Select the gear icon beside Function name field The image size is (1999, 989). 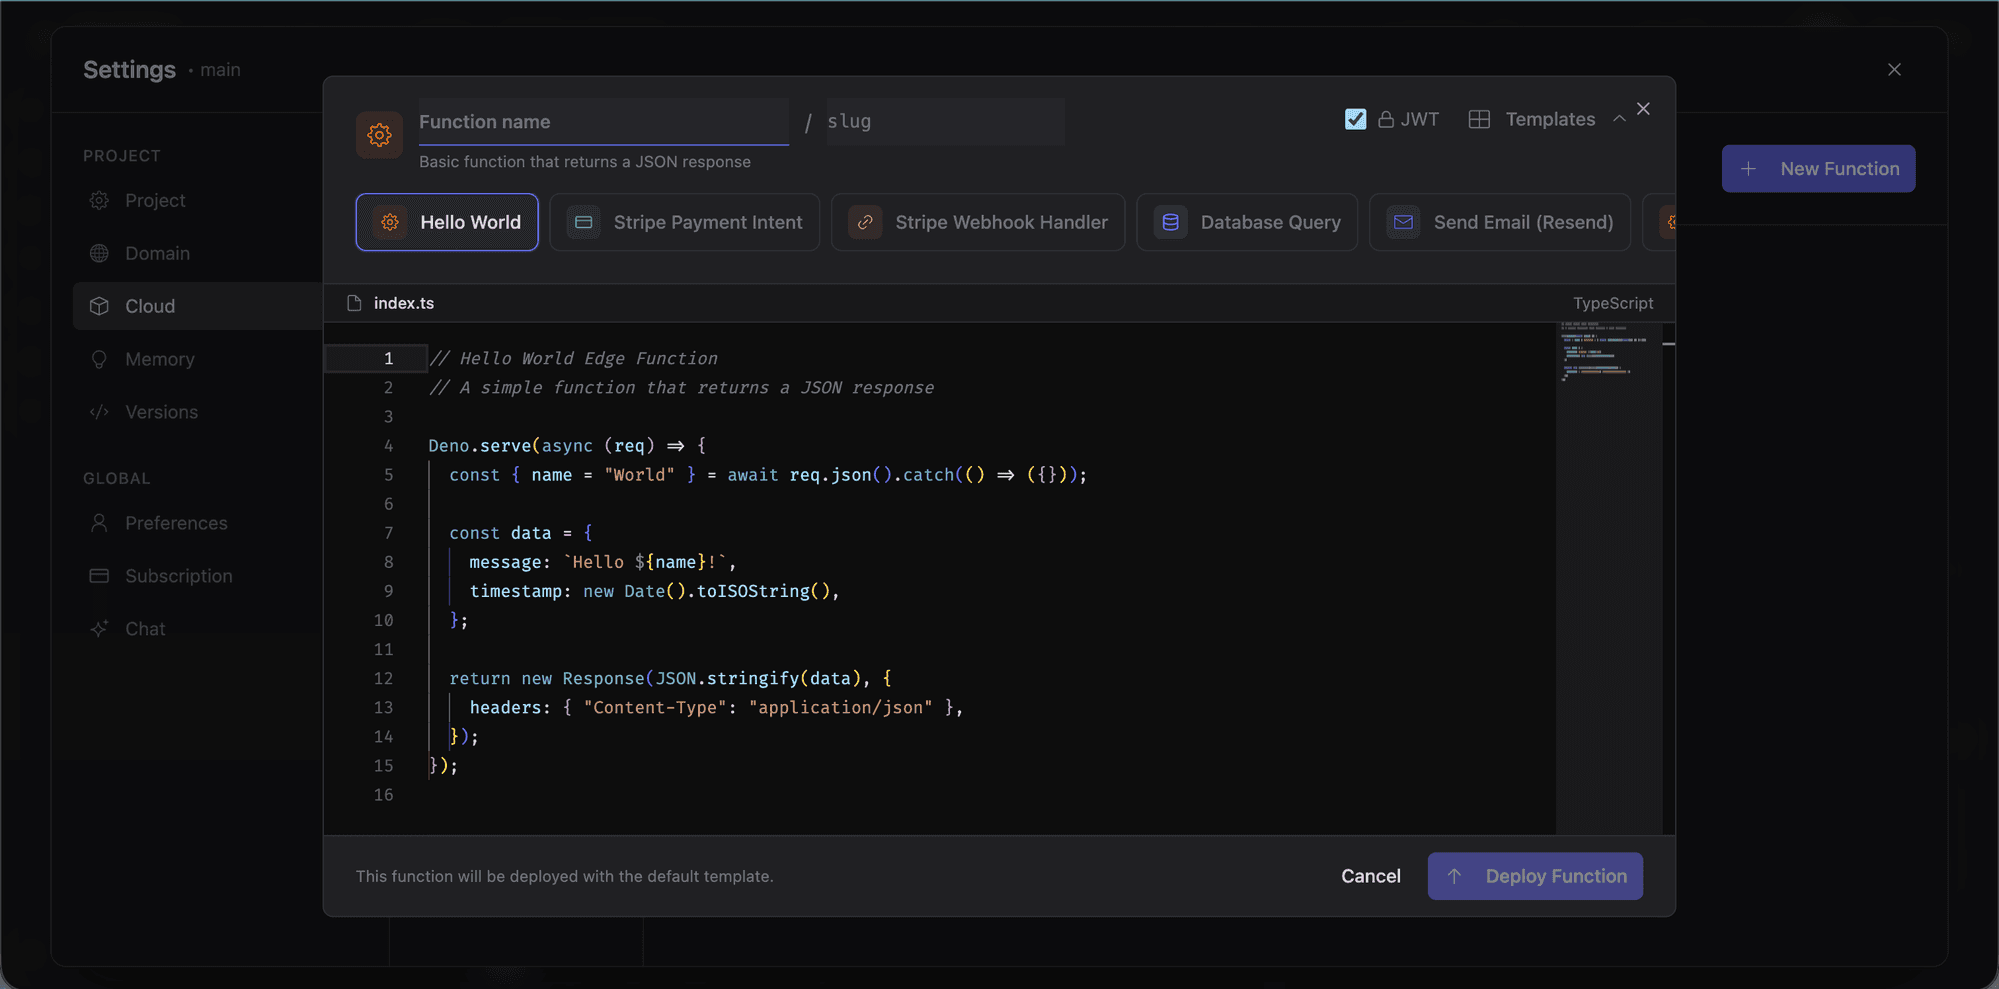click(x=379, y=134)
